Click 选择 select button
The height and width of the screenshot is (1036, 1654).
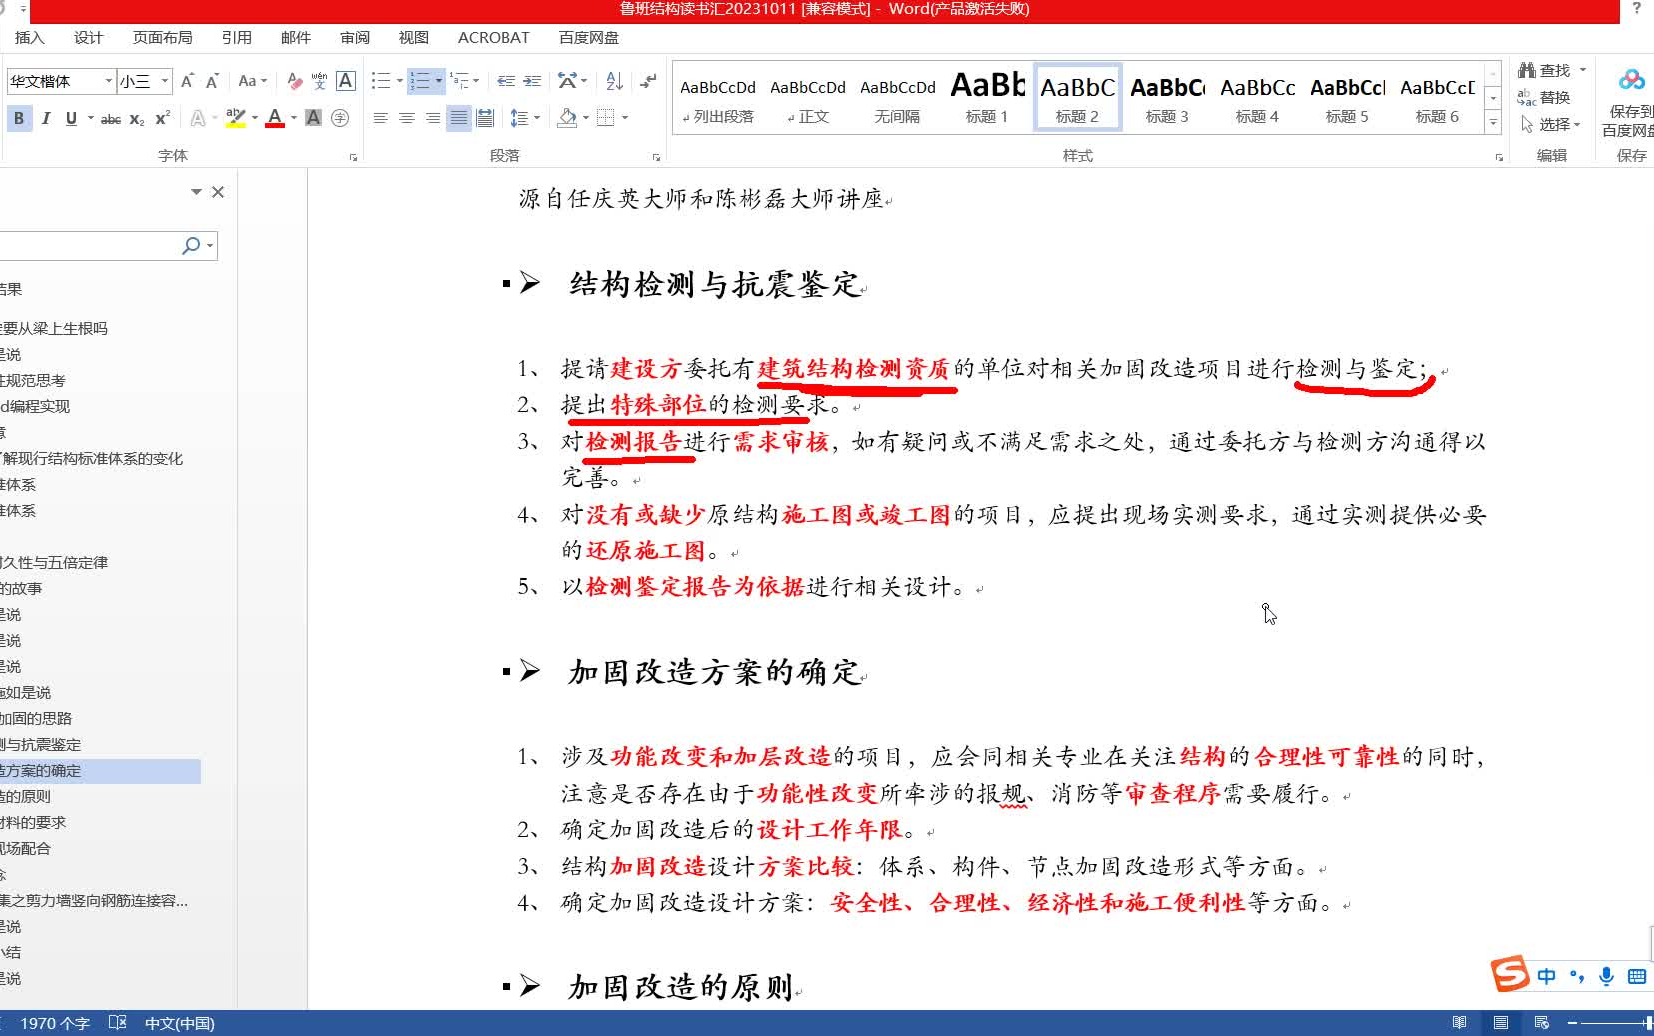[x=1549, y=124]
